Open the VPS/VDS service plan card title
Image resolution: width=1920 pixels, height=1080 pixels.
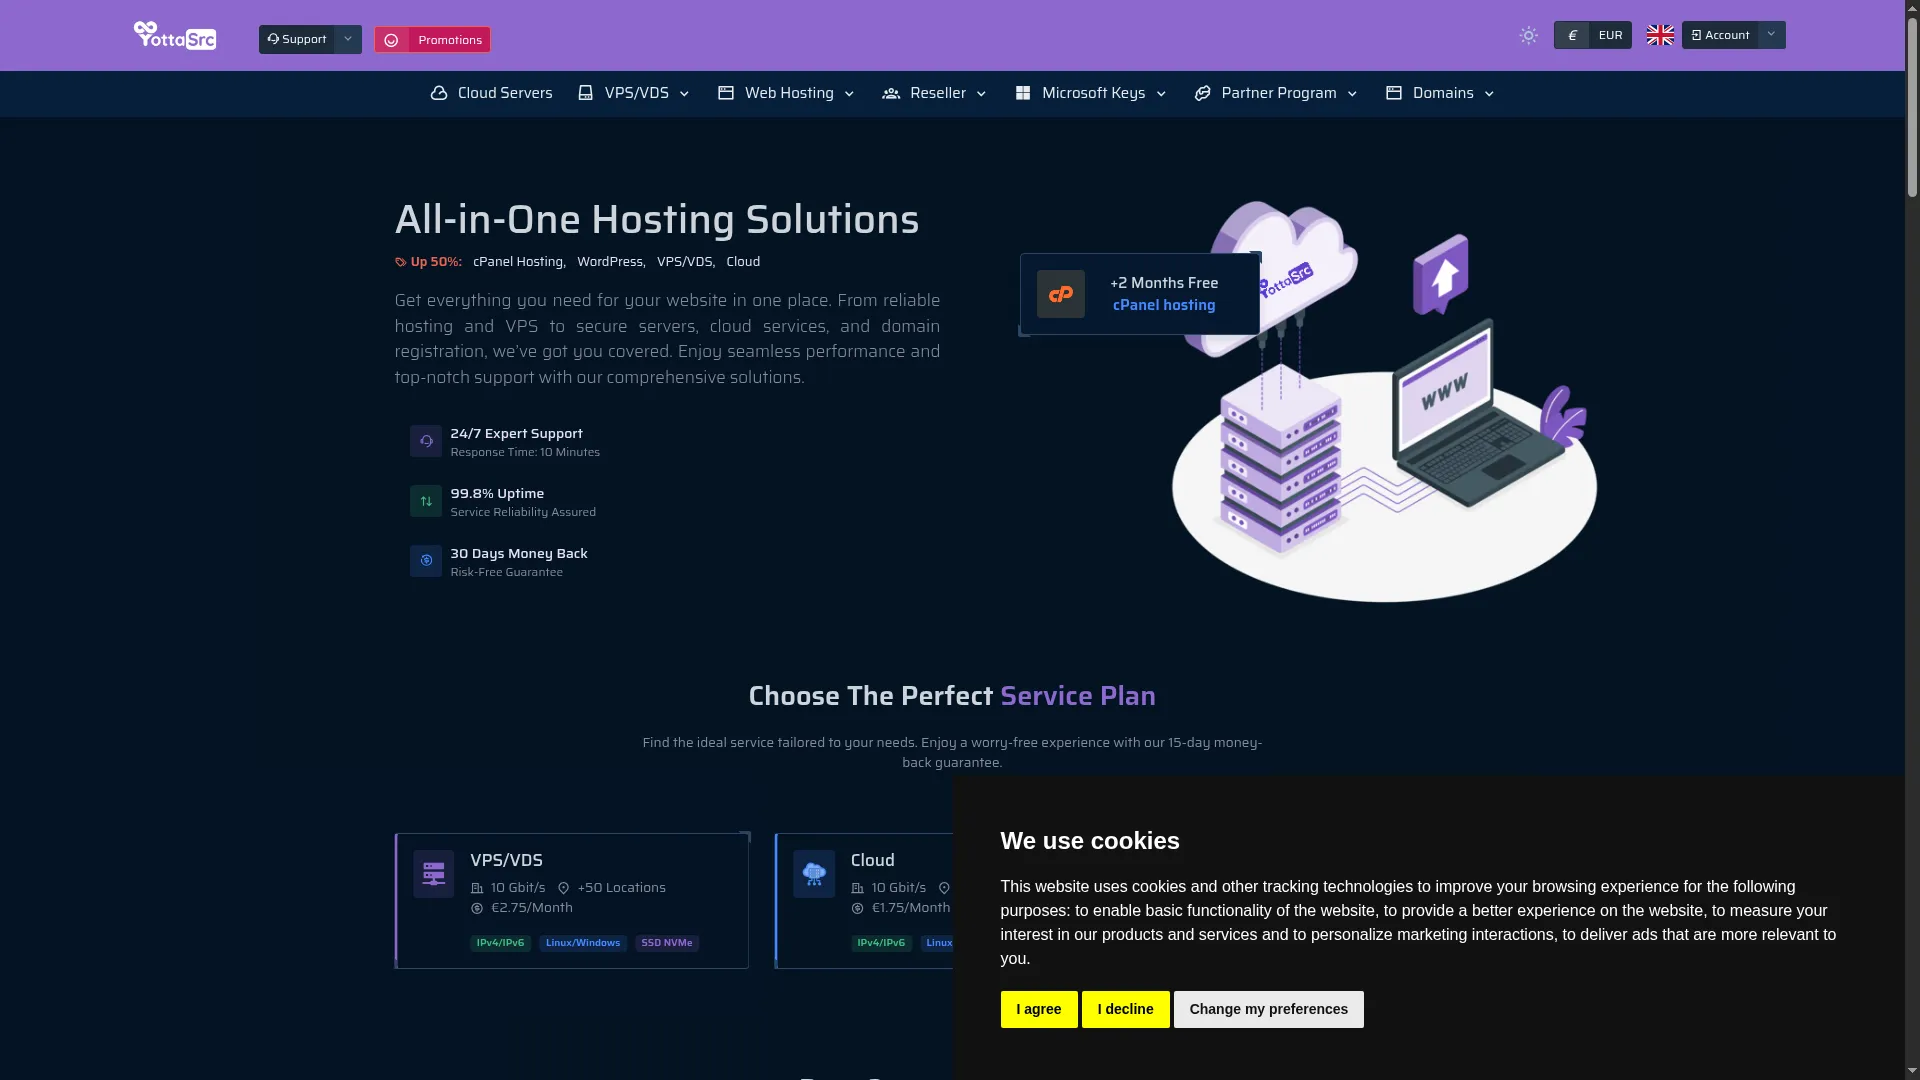507,860
